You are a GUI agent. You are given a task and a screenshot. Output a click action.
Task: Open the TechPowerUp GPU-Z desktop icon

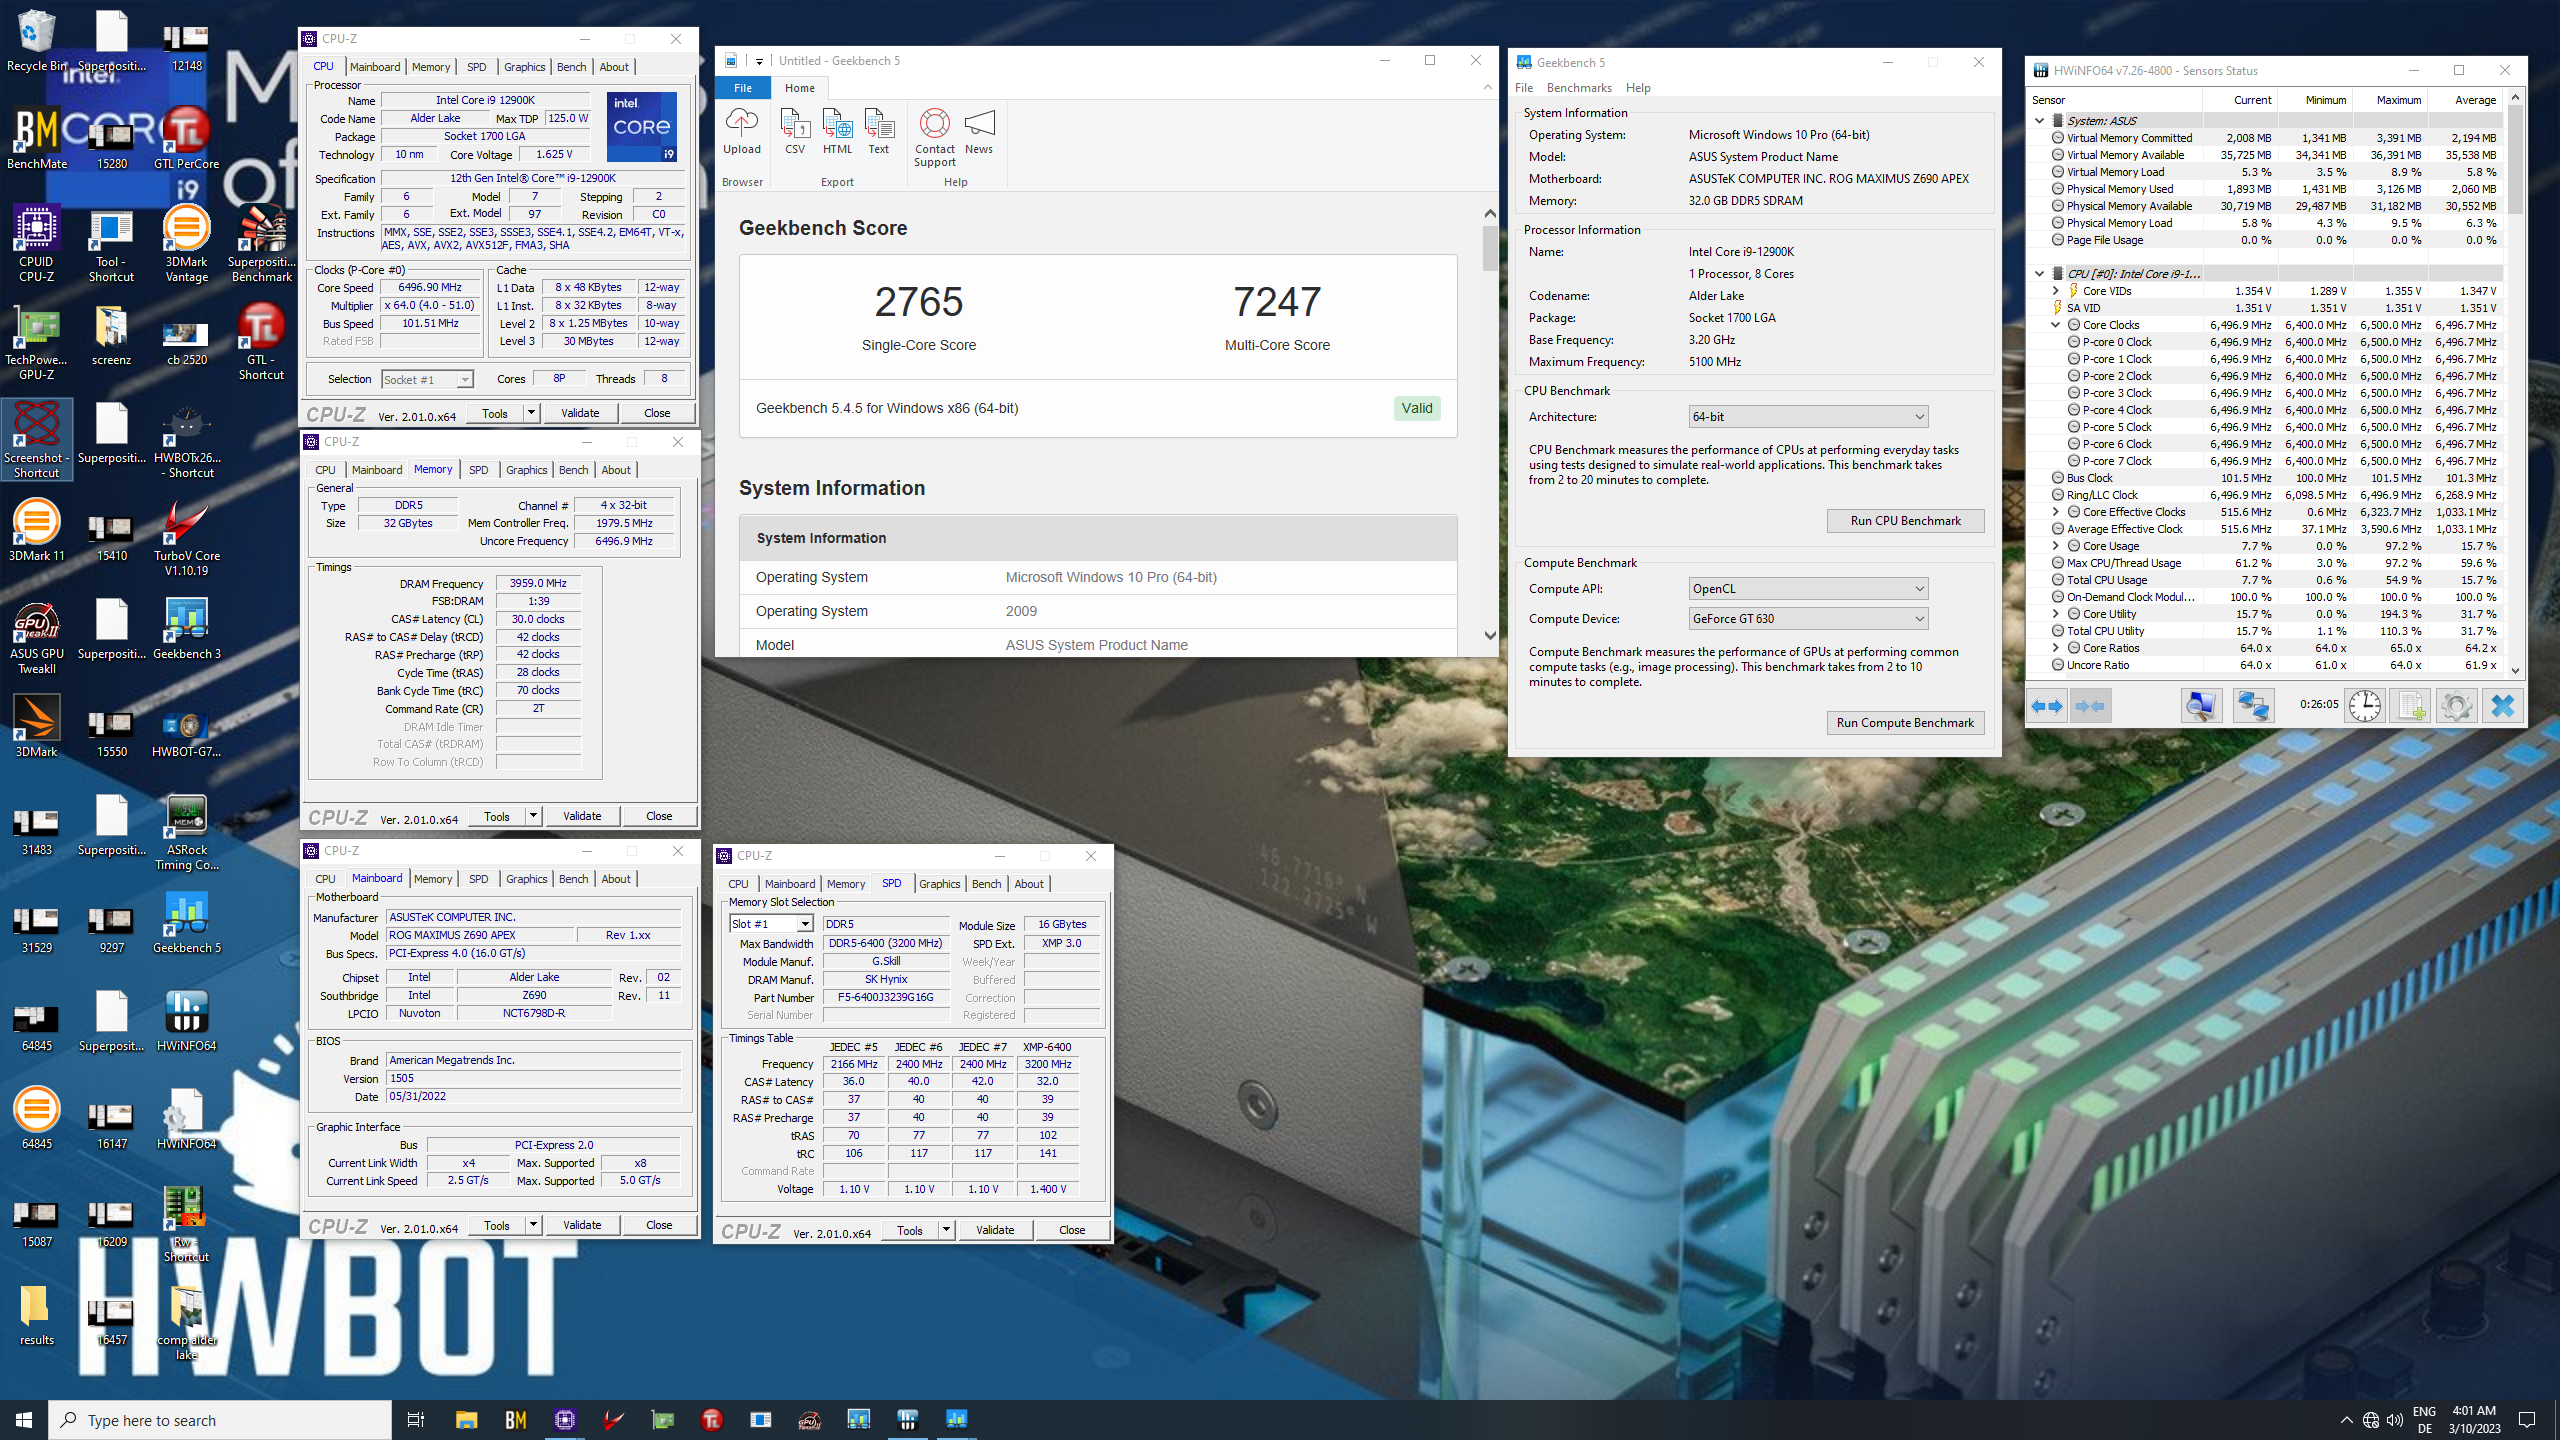tap(37, 343)
